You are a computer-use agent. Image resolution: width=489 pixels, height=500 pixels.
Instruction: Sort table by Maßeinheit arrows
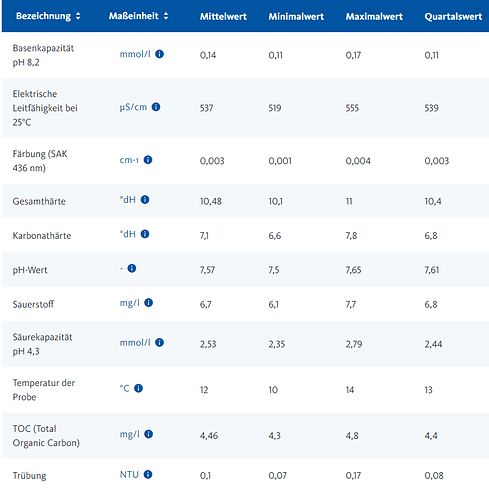pos(166,16)
